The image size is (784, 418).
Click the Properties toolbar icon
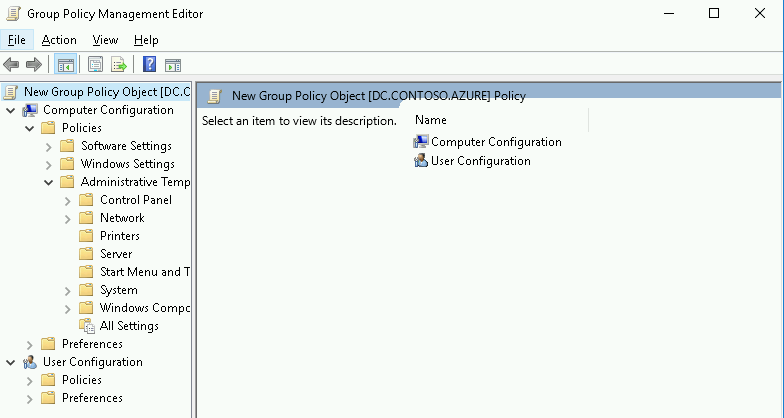click(x=95, y=64)
